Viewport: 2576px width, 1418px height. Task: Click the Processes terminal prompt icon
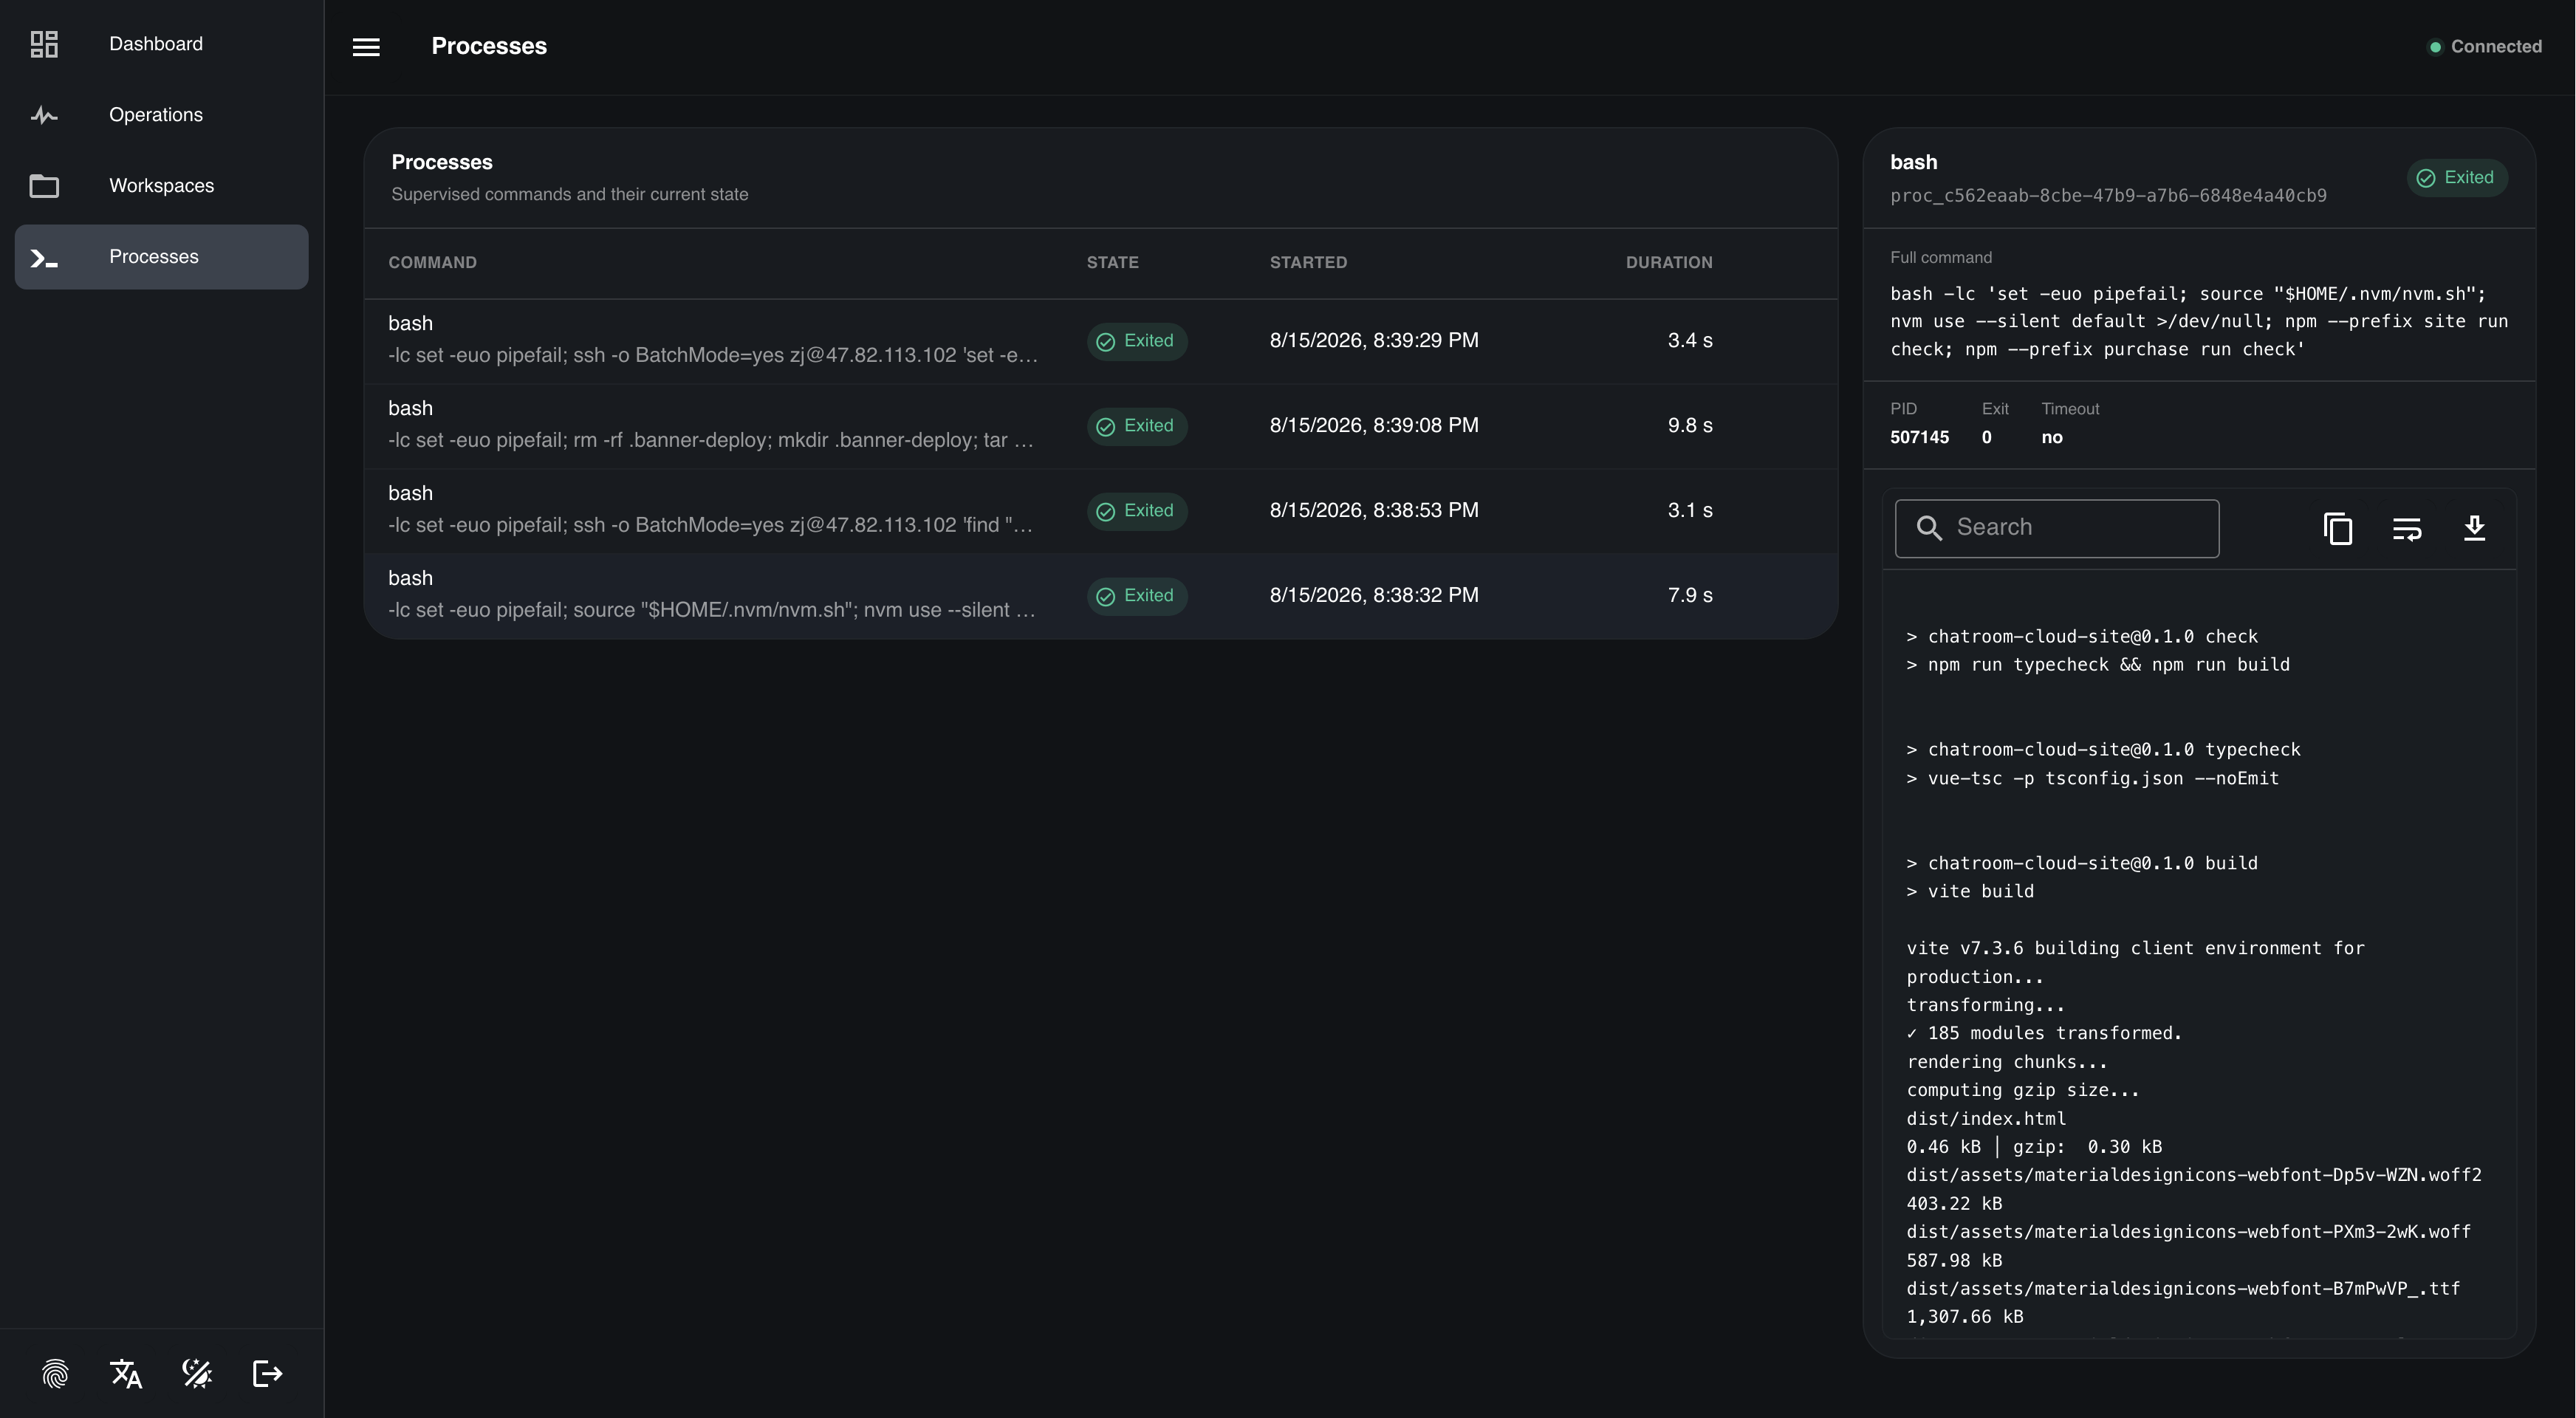pos(44,258)
